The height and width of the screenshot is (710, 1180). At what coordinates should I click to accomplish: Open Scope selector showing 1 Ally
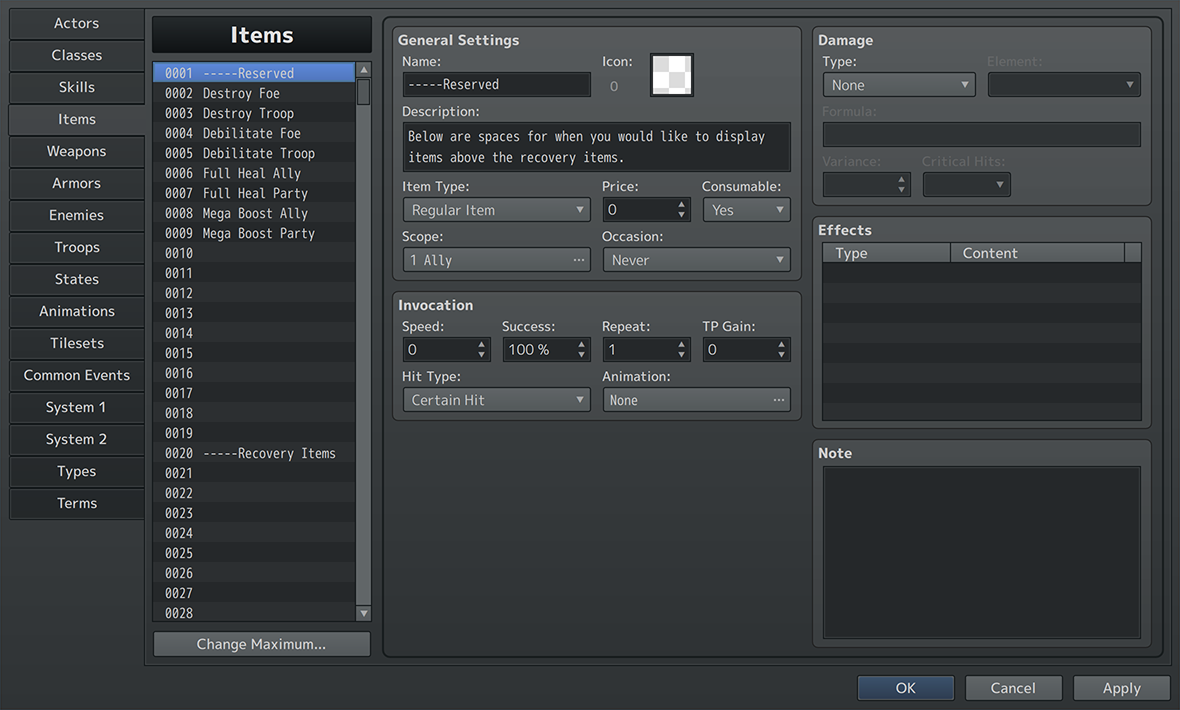(496, 260)
